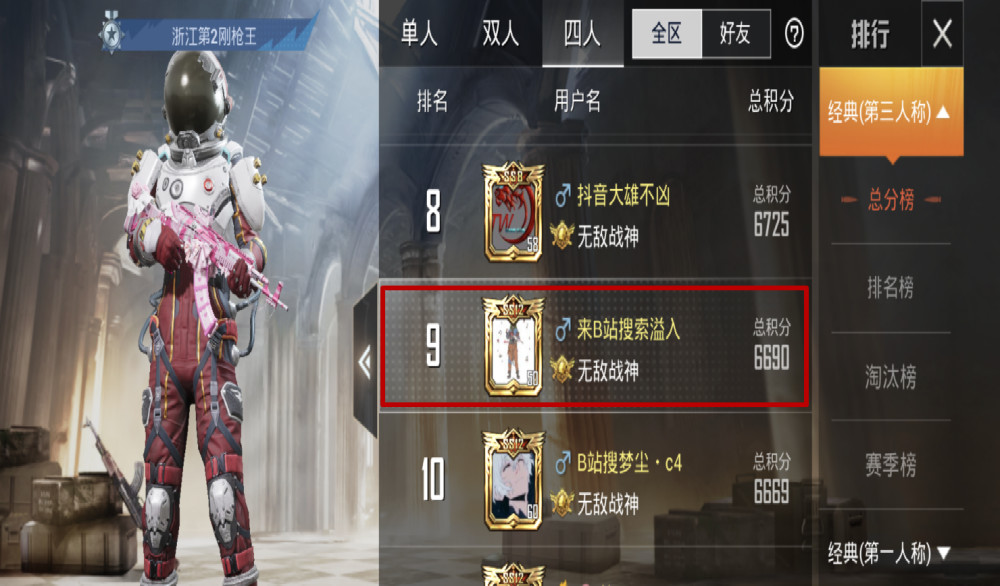Collapse the character panel with left arrow
The height and width of the screenshot is (586, 1000).
pyautogui.click(x=365, y=363)
